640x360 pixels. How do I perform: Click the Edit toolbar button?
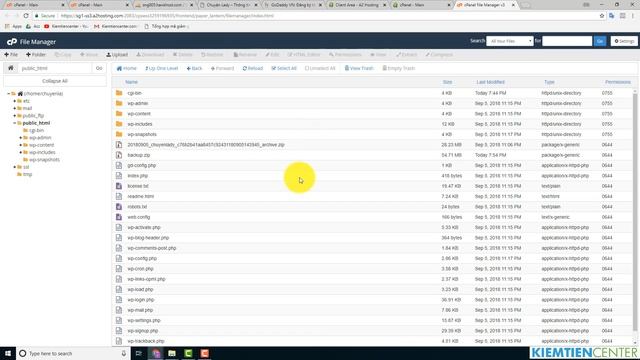pyautogui.click(x=272, y=54)
